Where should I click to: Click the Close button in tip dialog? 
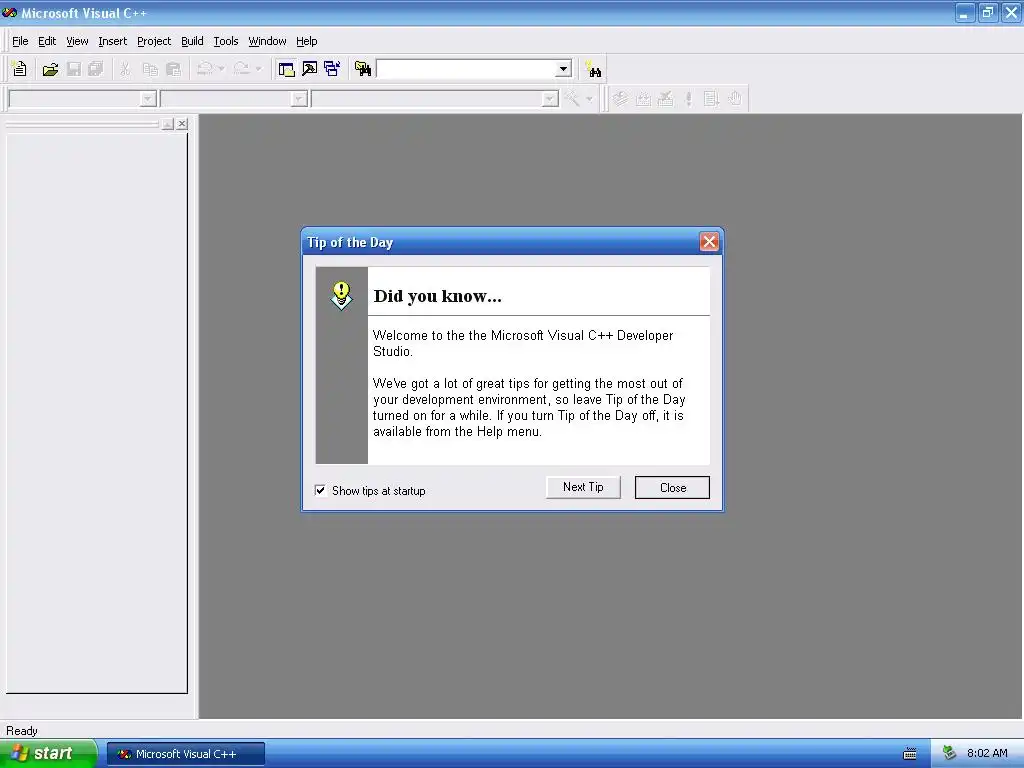672,488
